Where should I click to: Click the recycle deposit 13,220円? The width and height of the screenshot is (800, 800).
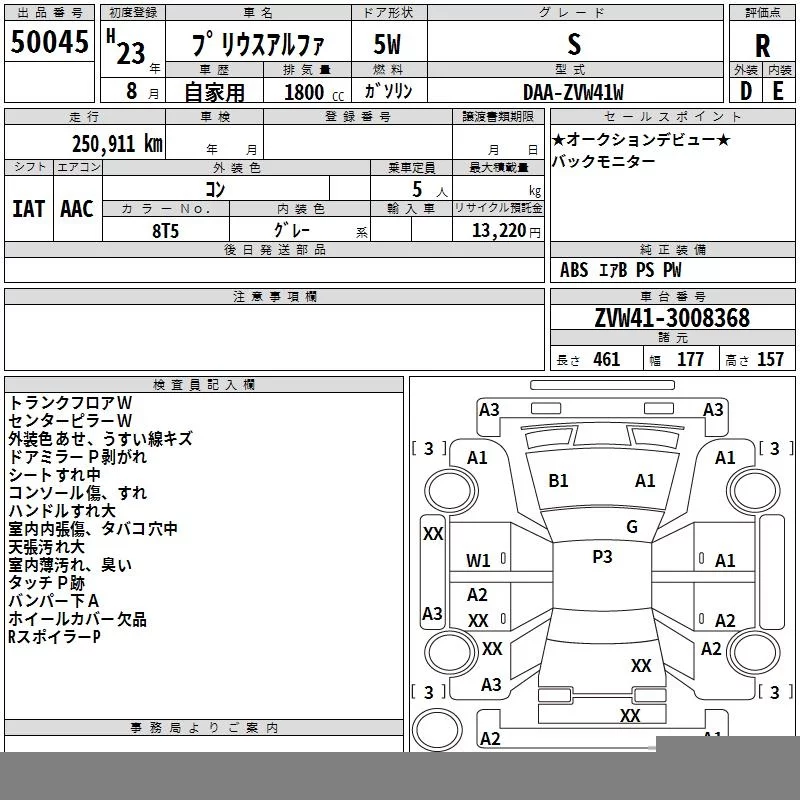click(x=506, y=231)
